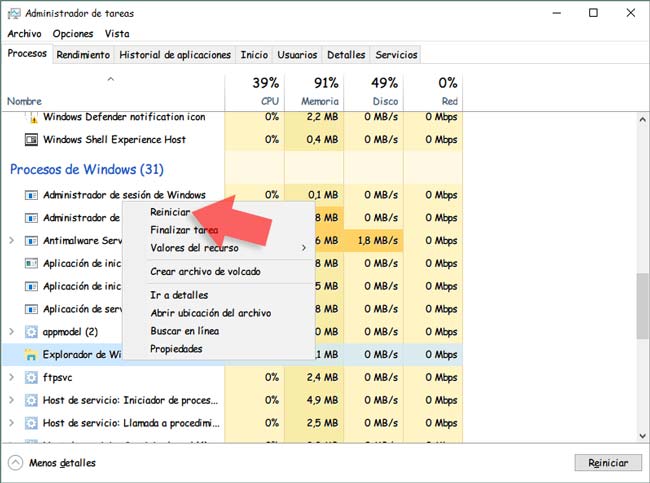The height and width of the screenshot is (483, 650).
Task: Click the Reiniciar button at bottom right
Action: (x=608, y=463)
